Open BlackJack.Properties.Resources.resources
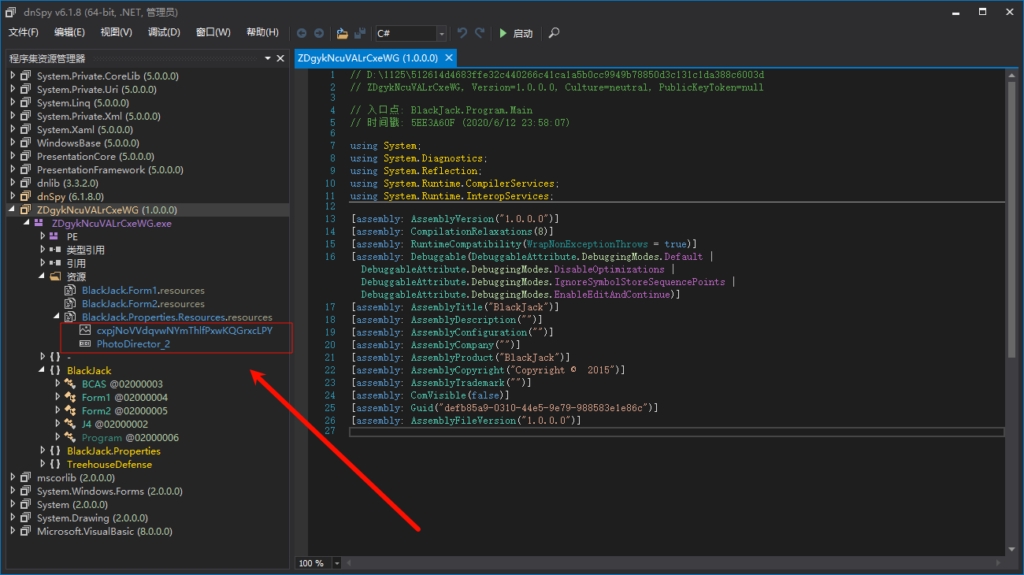The image size is (1024, 575). [x=177, y=317]
